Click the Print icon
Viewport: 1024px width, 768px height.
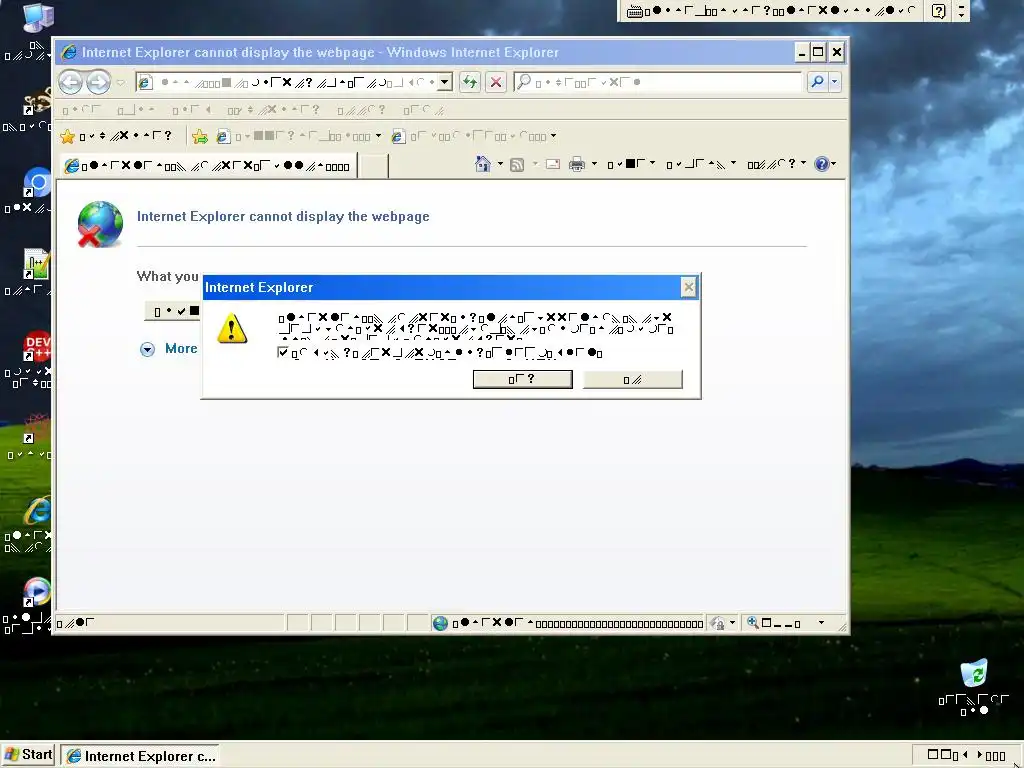pos(577,164)
